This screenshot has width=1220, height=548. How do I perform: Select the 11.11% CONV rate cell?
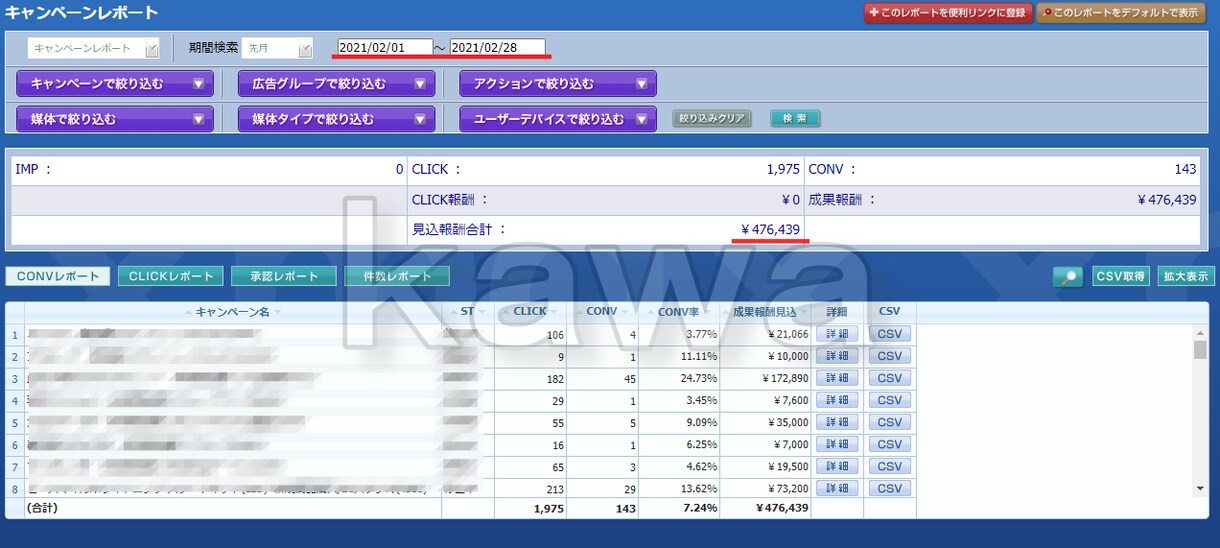[x=679, y=356]
